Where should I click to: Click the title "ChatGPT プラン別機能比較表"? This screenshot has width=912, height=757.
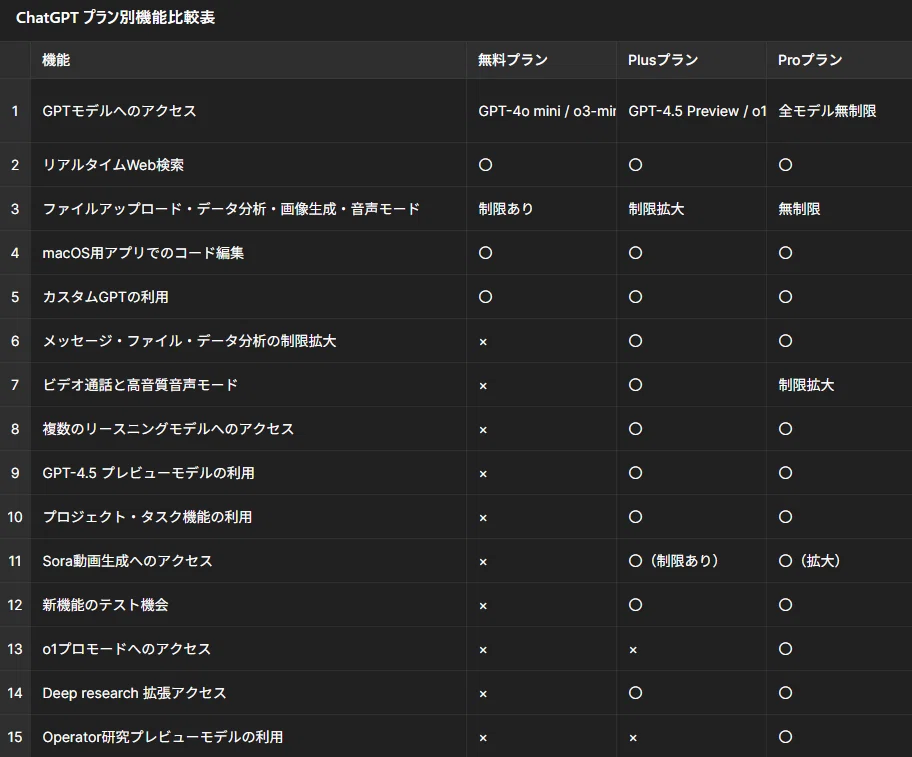115,17
